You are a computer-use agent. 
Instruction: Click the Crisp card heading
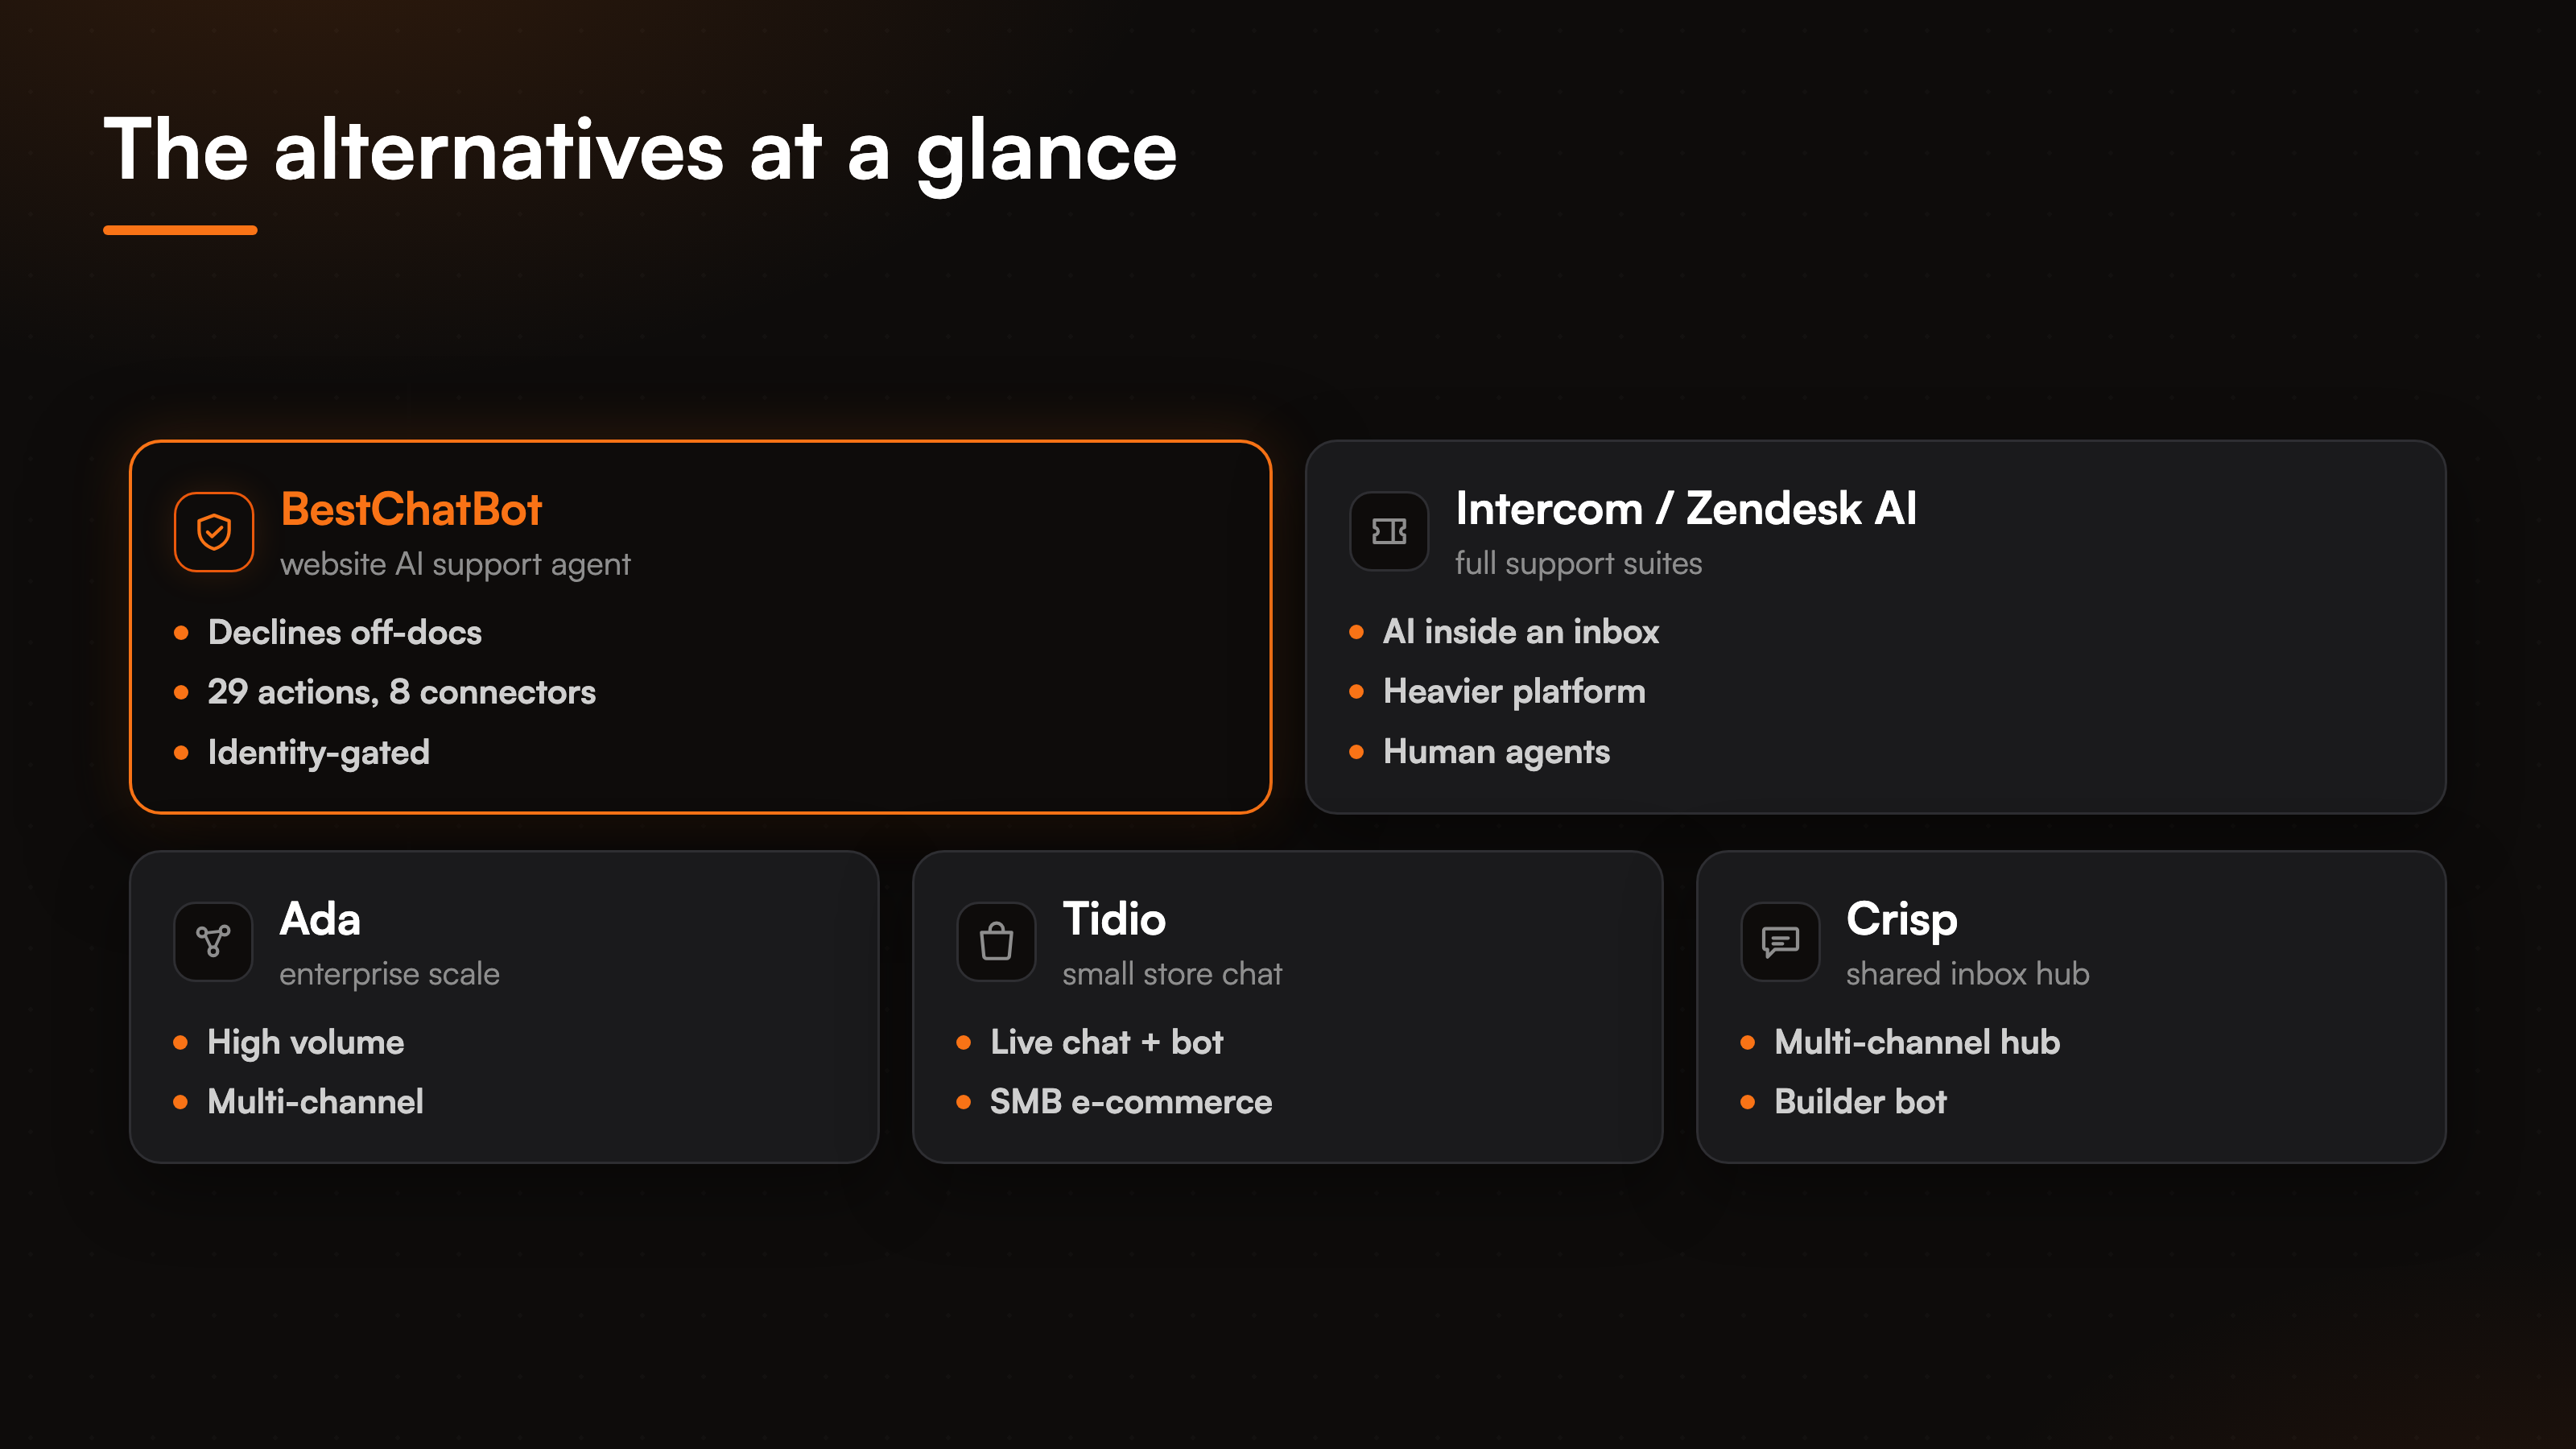1901,920
